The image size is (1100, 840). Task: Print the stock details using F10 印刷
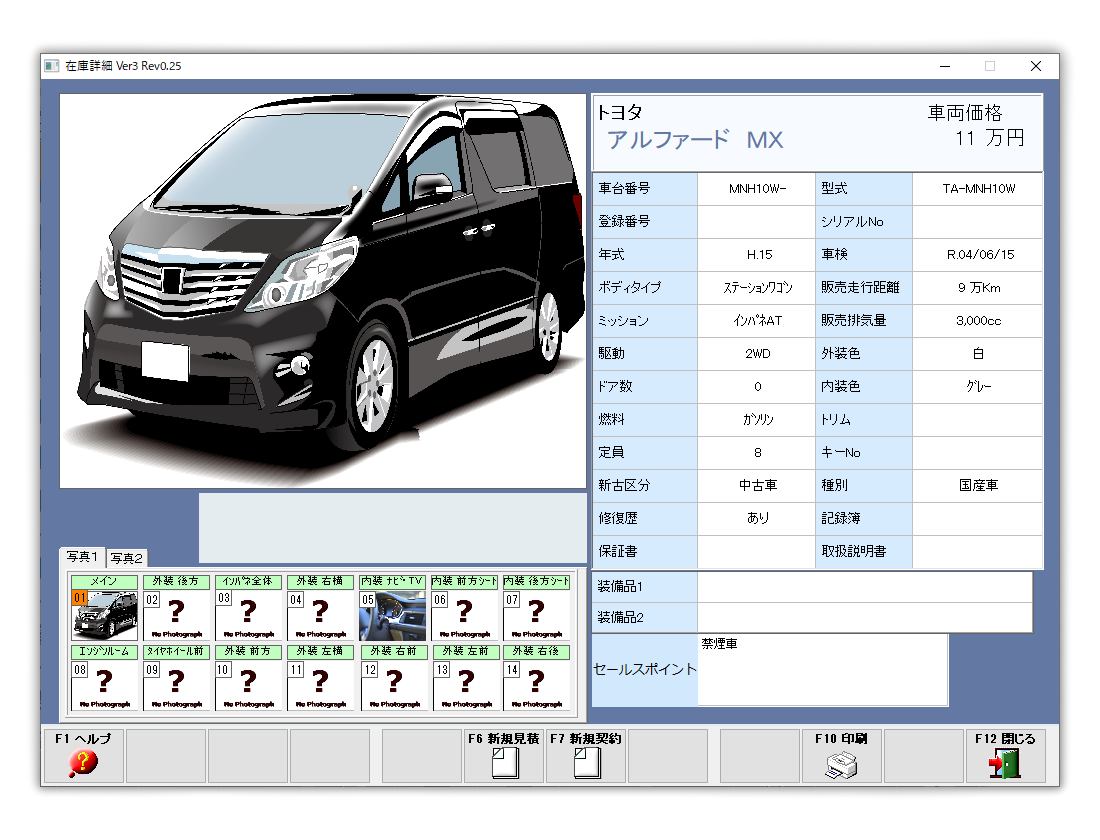(842, 755)
